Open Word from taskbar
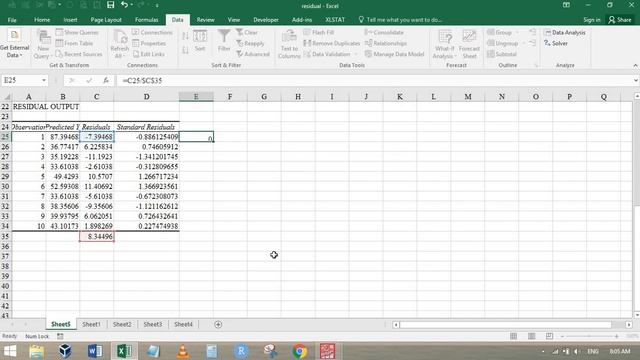This screenshot has height=360, width=640. pyautogui.click(x=95, y=351)
